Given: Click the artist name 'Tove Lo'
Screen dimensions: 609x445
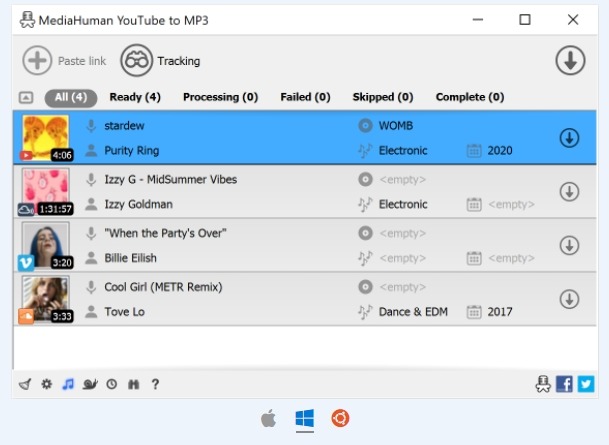Looking at the screenshot, I should click(124, 312).
